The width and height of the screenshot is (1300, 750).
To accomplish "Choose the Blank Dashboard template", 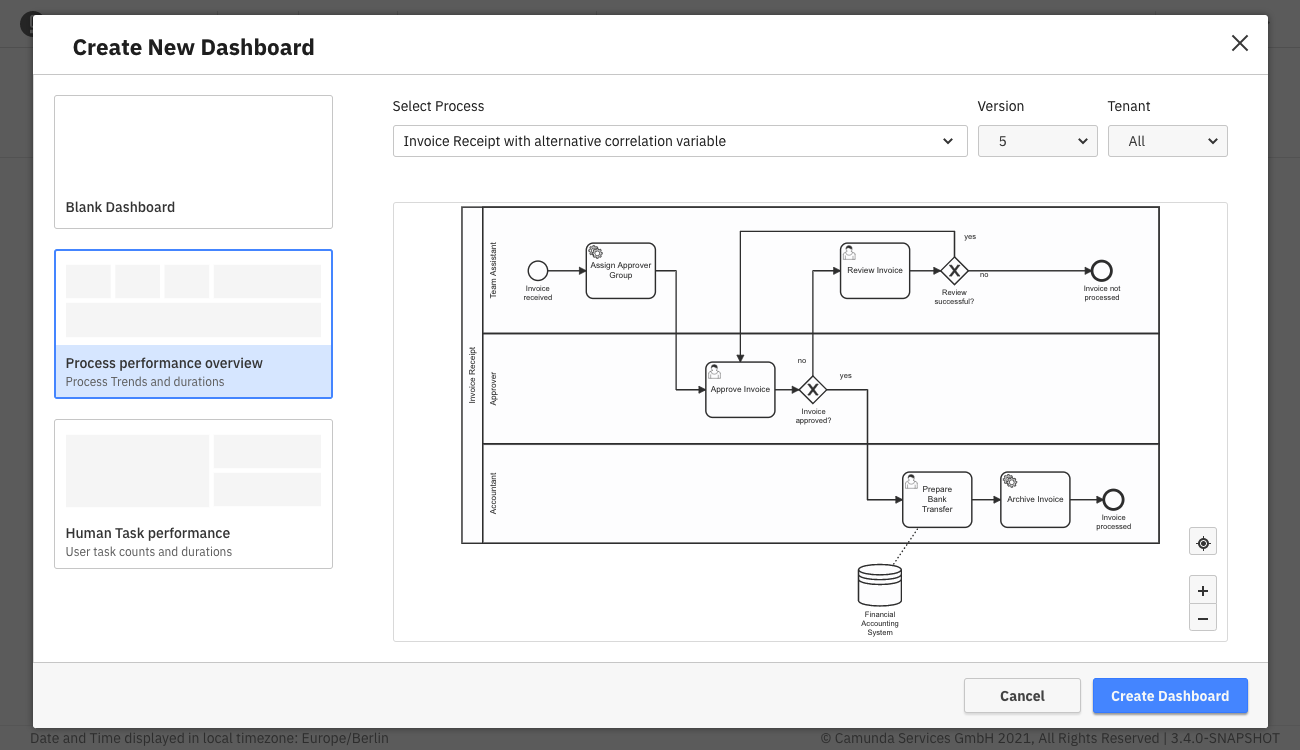I will click(193, 162).
